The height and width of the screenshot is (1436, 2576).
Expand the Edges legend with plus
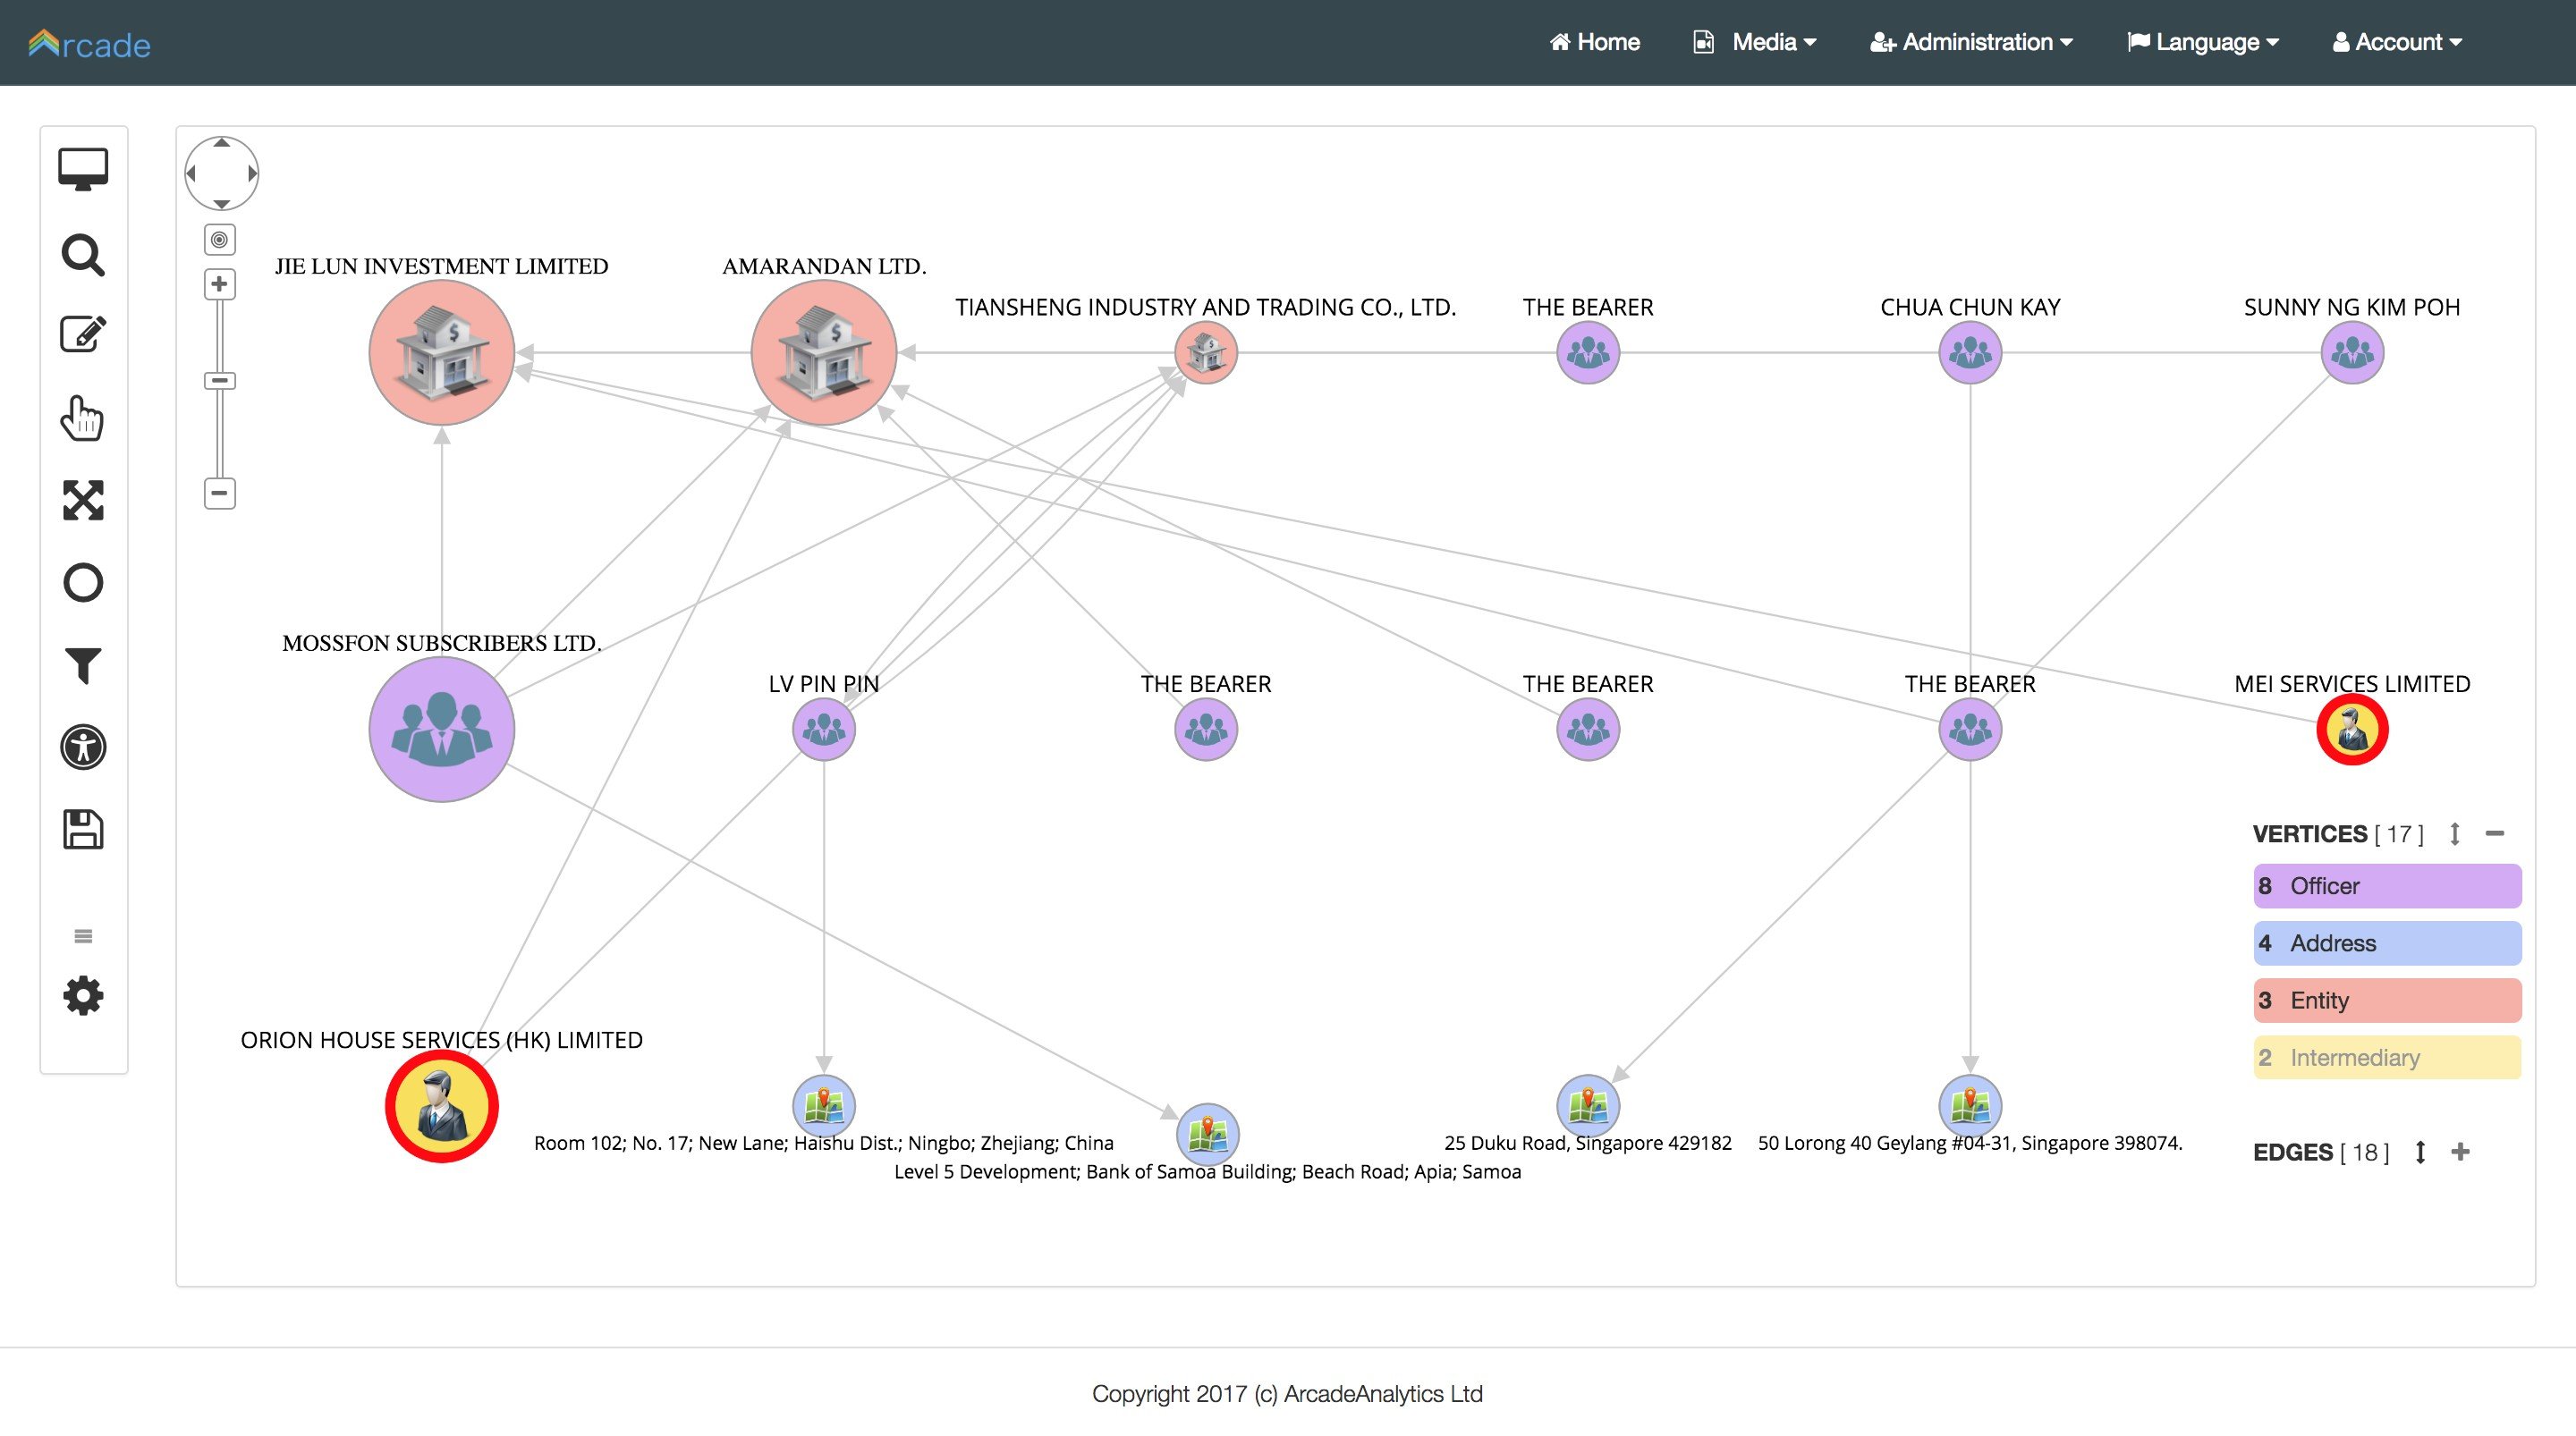coord(2461,1152)
